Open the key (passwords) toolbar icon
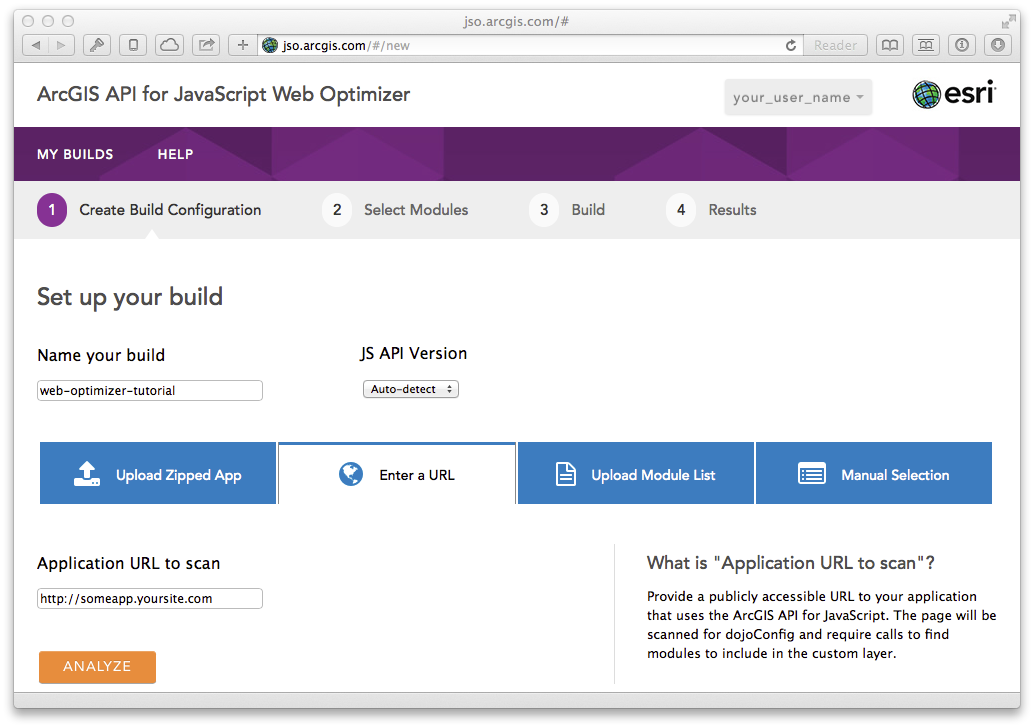This screenshot has width=1034, height=728. (97, 46)
